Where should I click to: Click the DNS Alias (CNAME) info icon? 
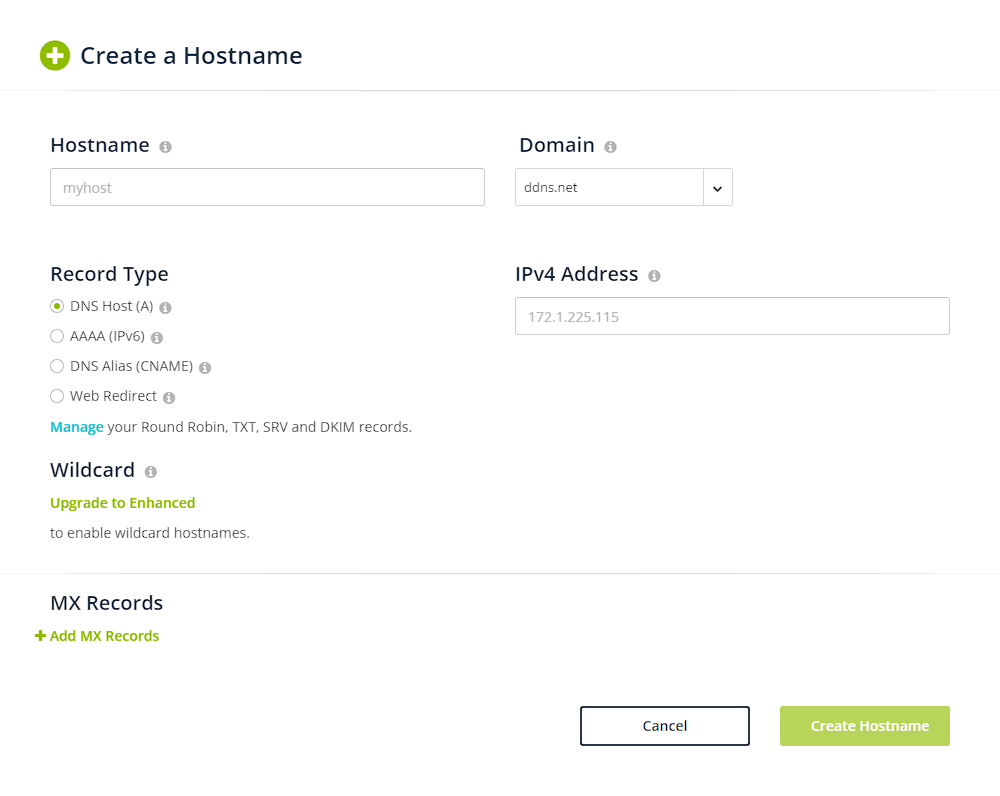(x=205, y=368)
